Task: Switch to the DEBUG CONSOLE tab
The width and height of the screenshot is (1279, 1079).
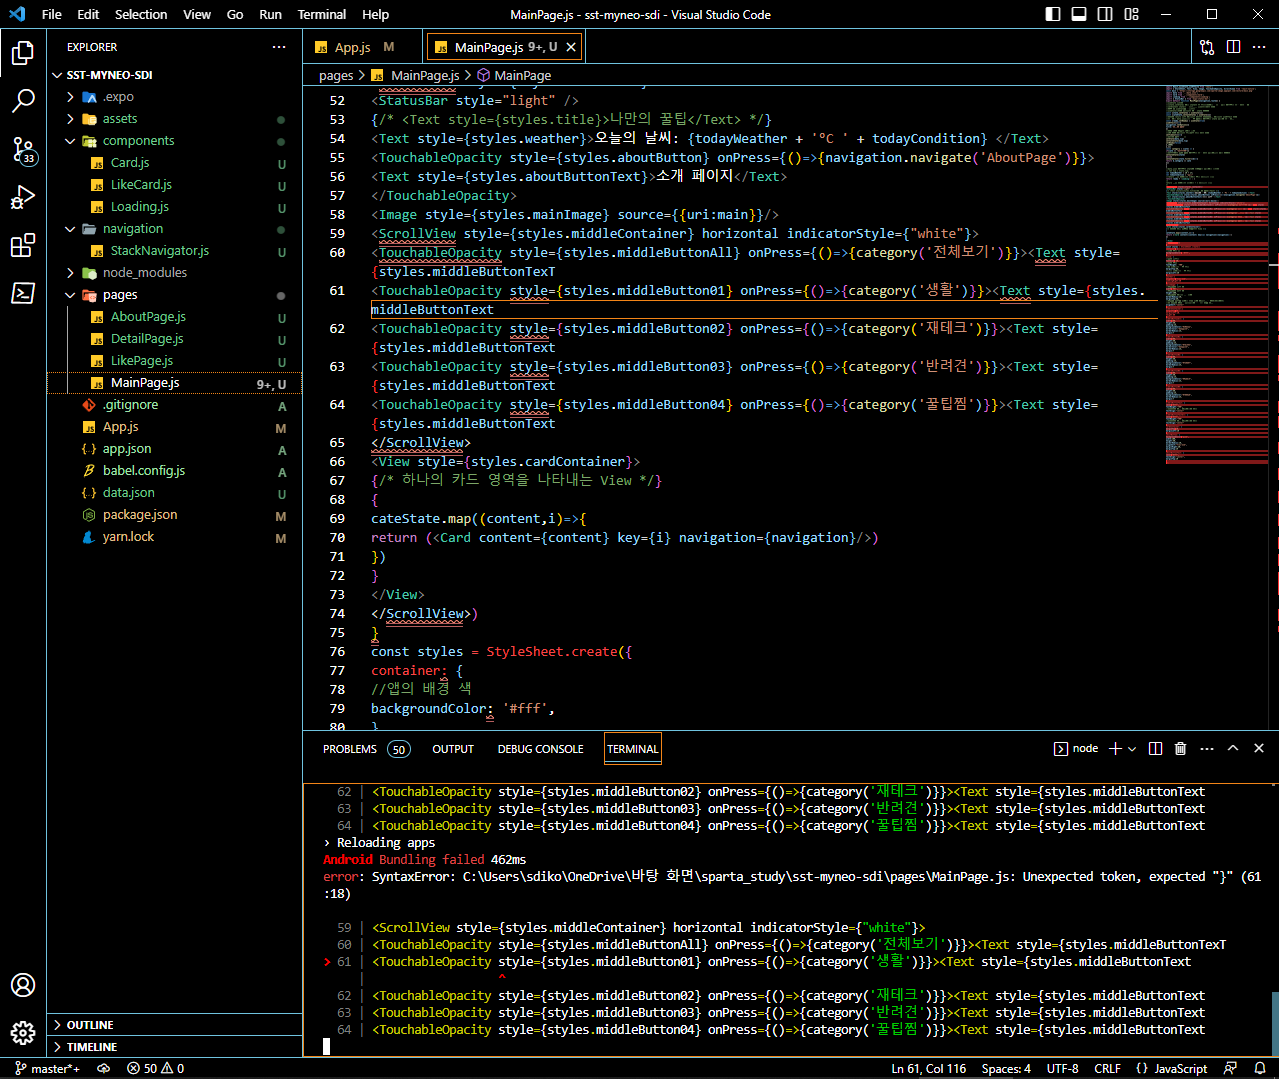Action: [540, 749]
